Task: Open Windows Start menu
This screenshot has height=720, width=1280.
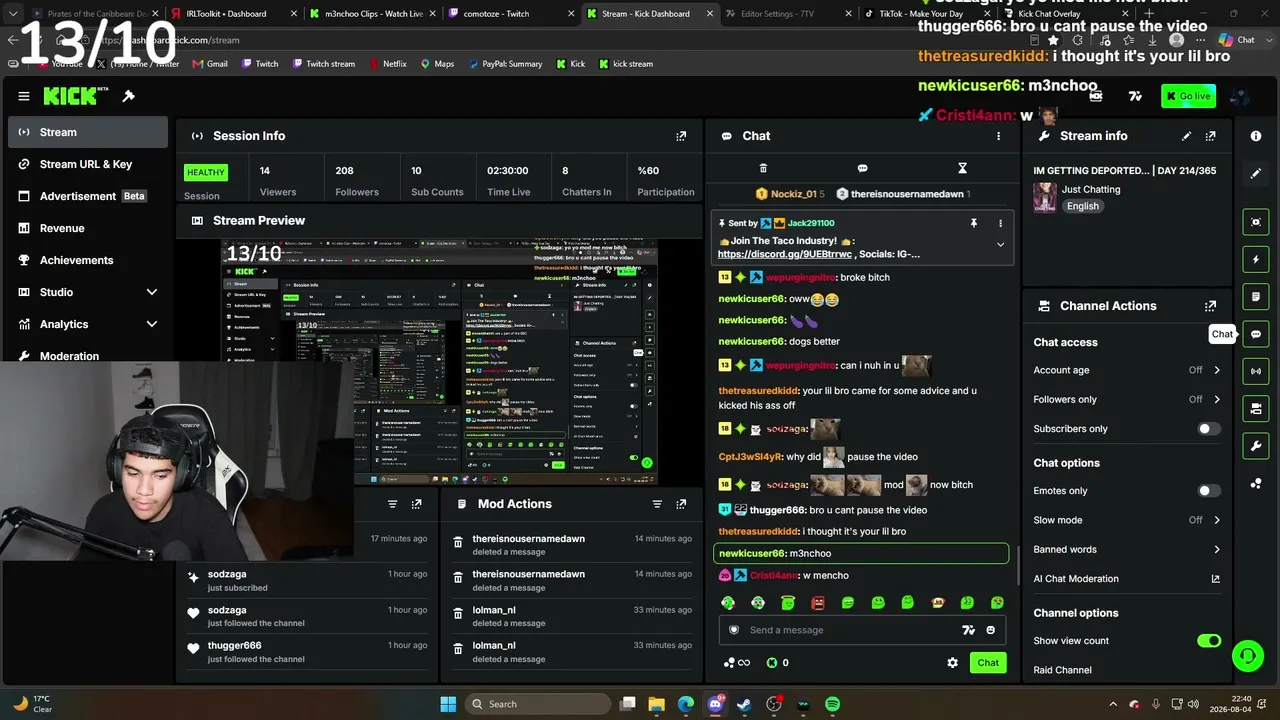Action: [x=448, y=704]
